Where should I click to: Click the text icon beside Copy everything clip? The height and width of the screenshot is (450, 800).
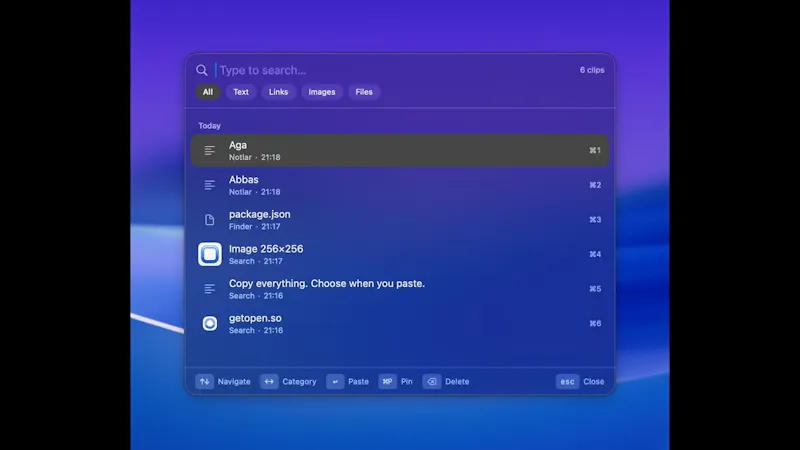tap(210, 289)
